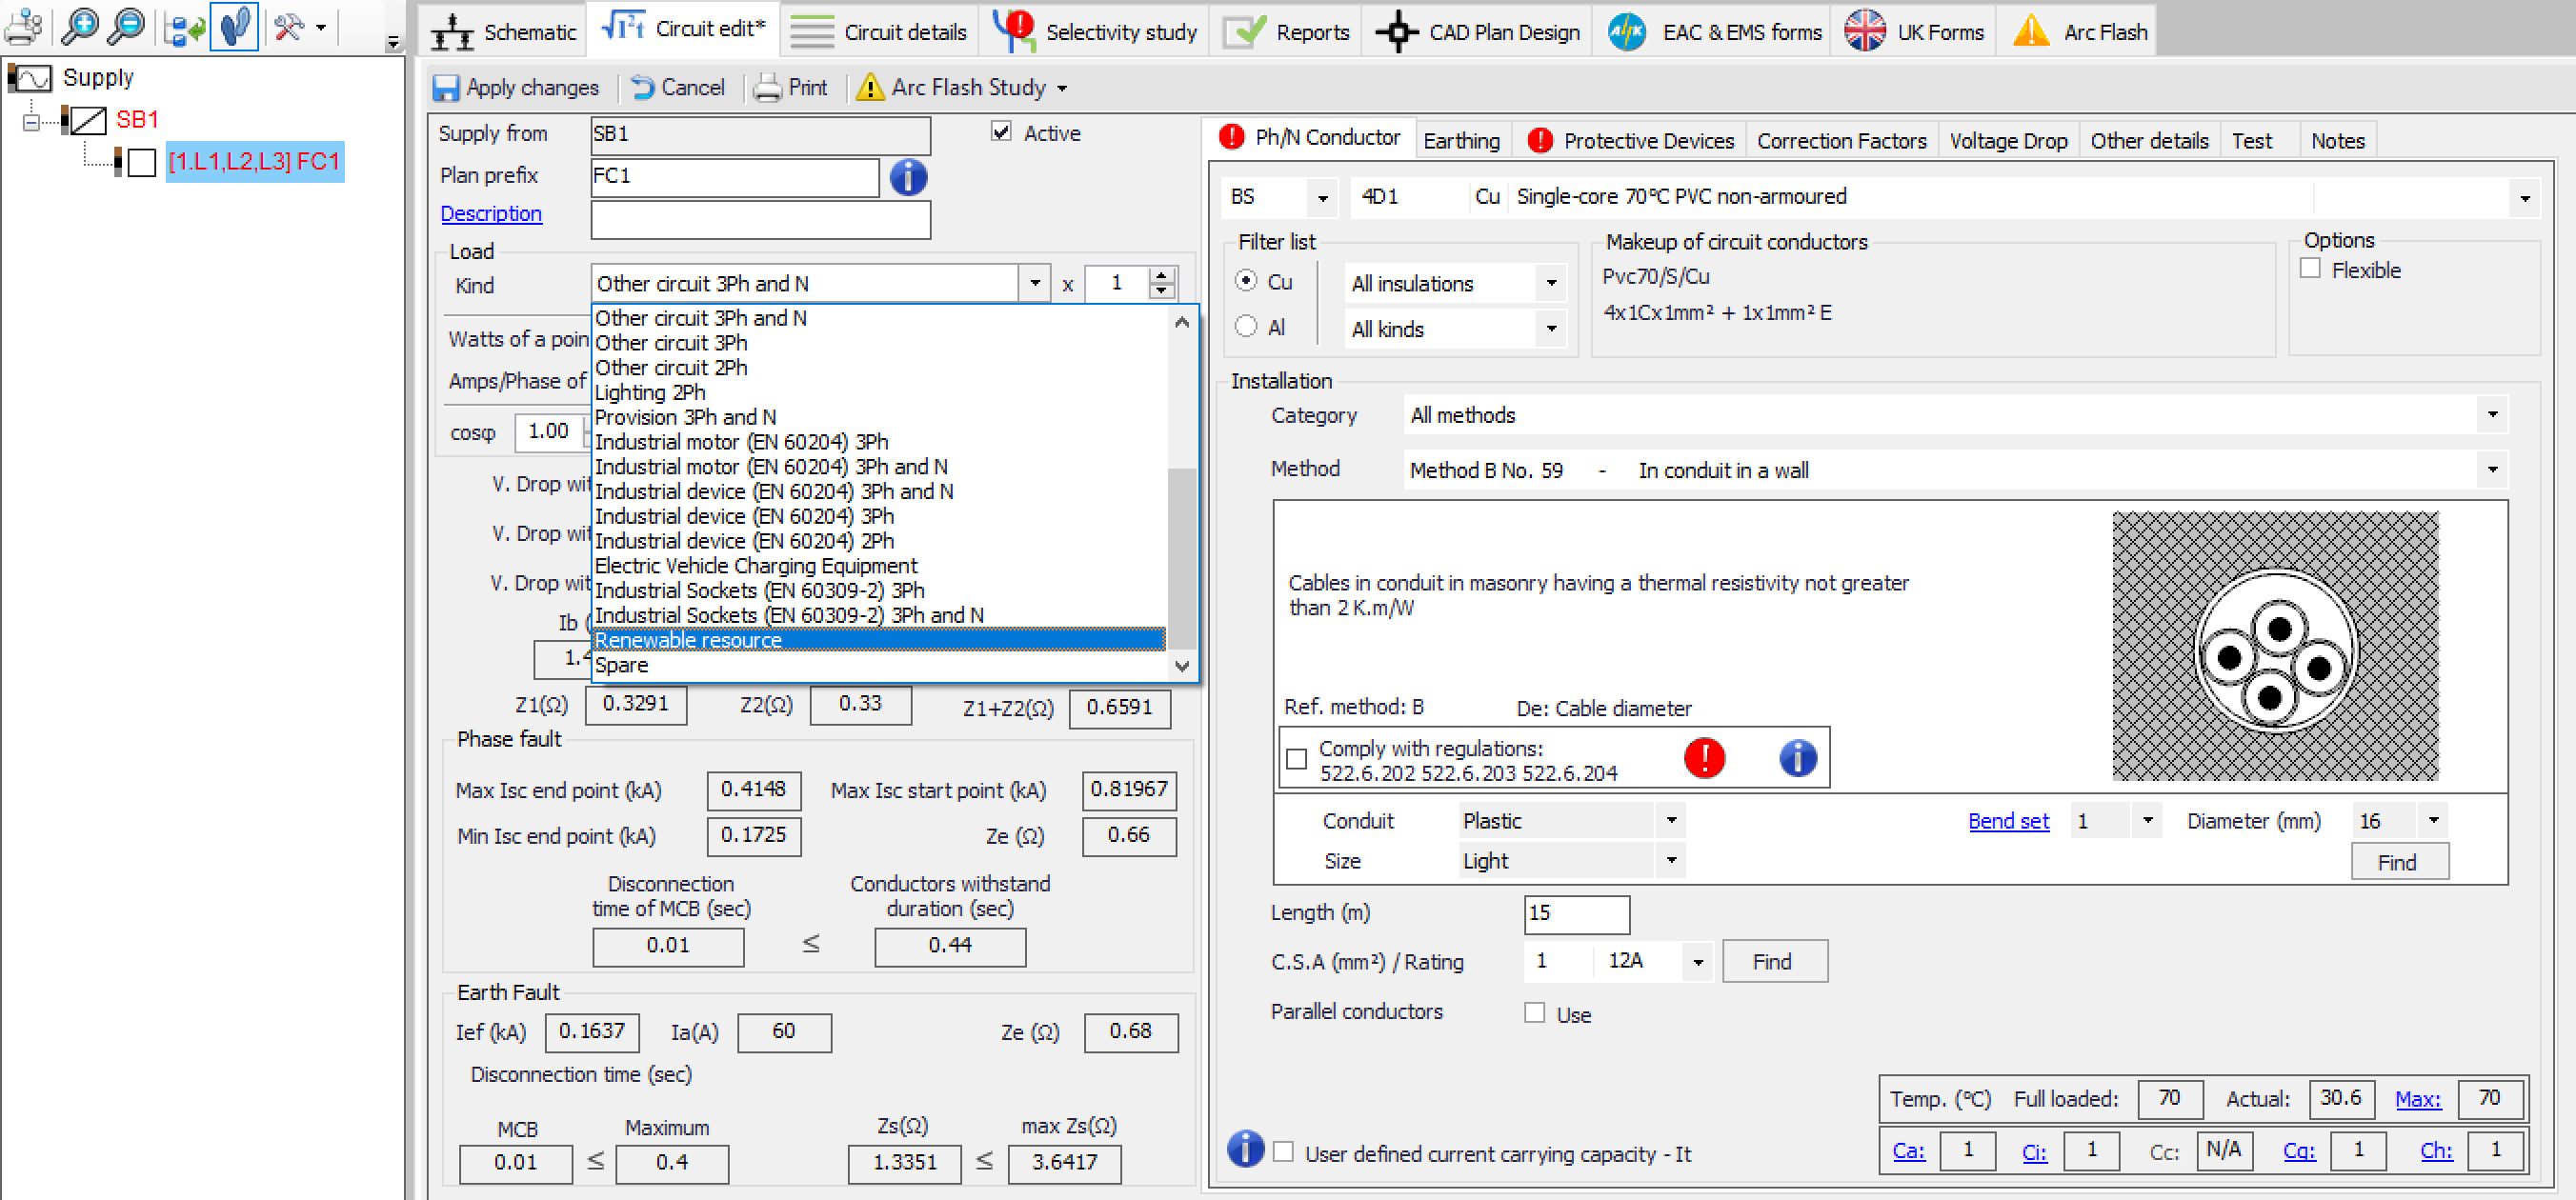Switch to the Voltage Drop tab
The height and width of the screenshot is (1200, 2576).
[2007, 141]
